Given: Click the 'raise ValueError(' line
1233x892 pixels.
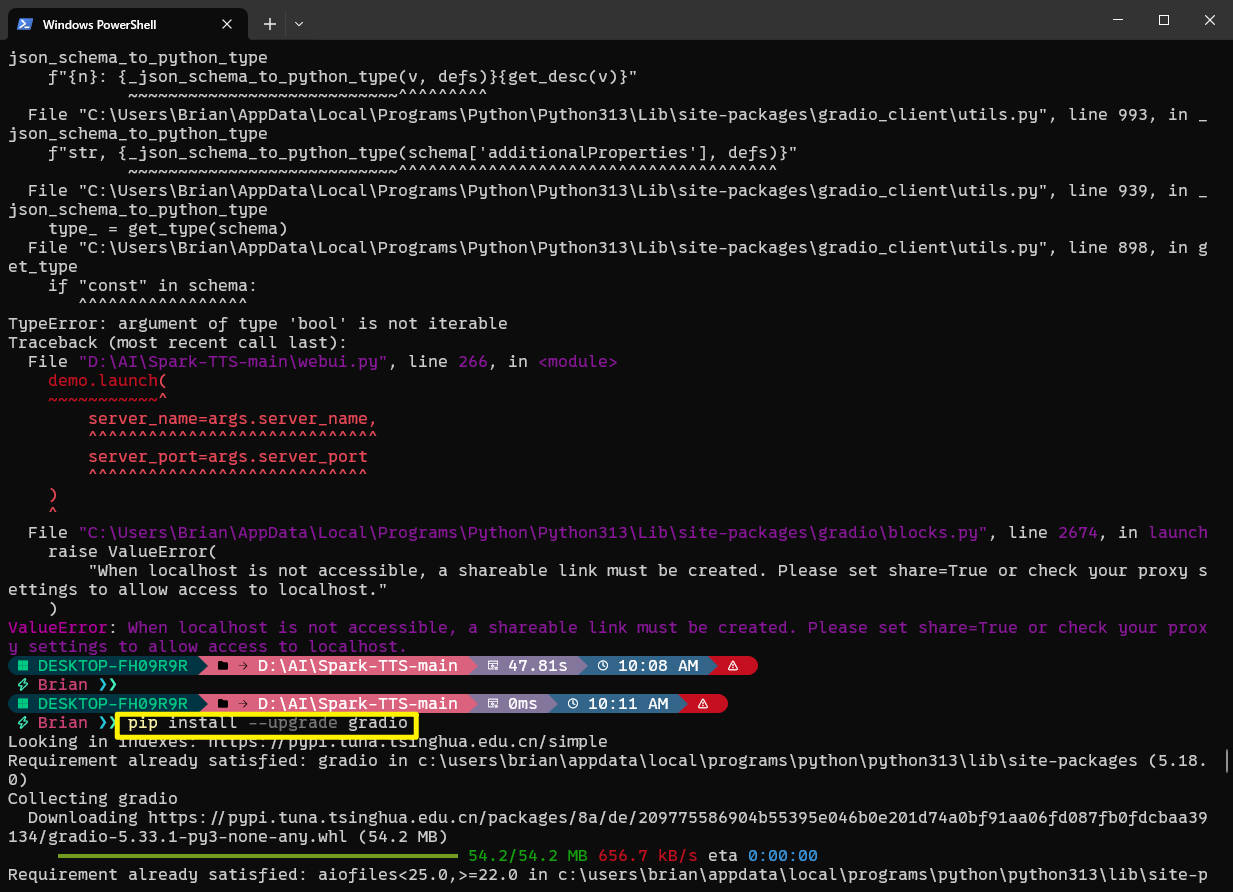Looking at the screenshot, I should click(x=132, y=552).
